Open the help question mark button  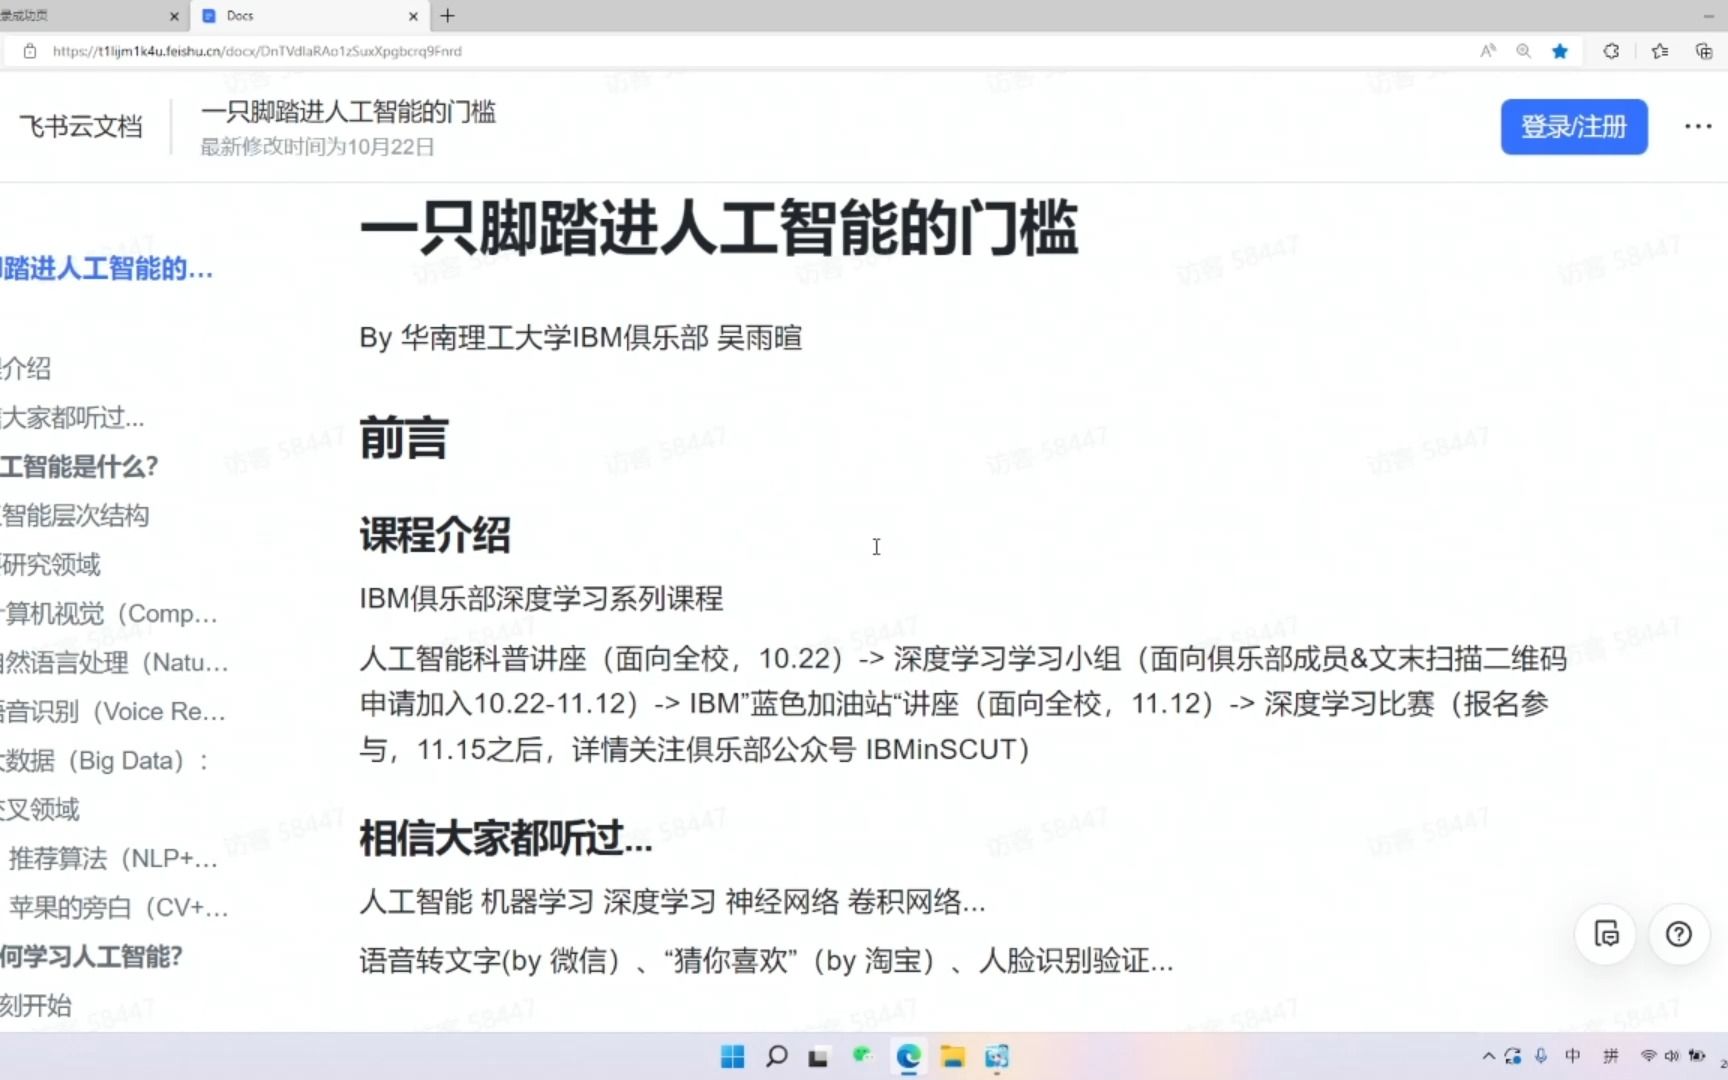1679,934
